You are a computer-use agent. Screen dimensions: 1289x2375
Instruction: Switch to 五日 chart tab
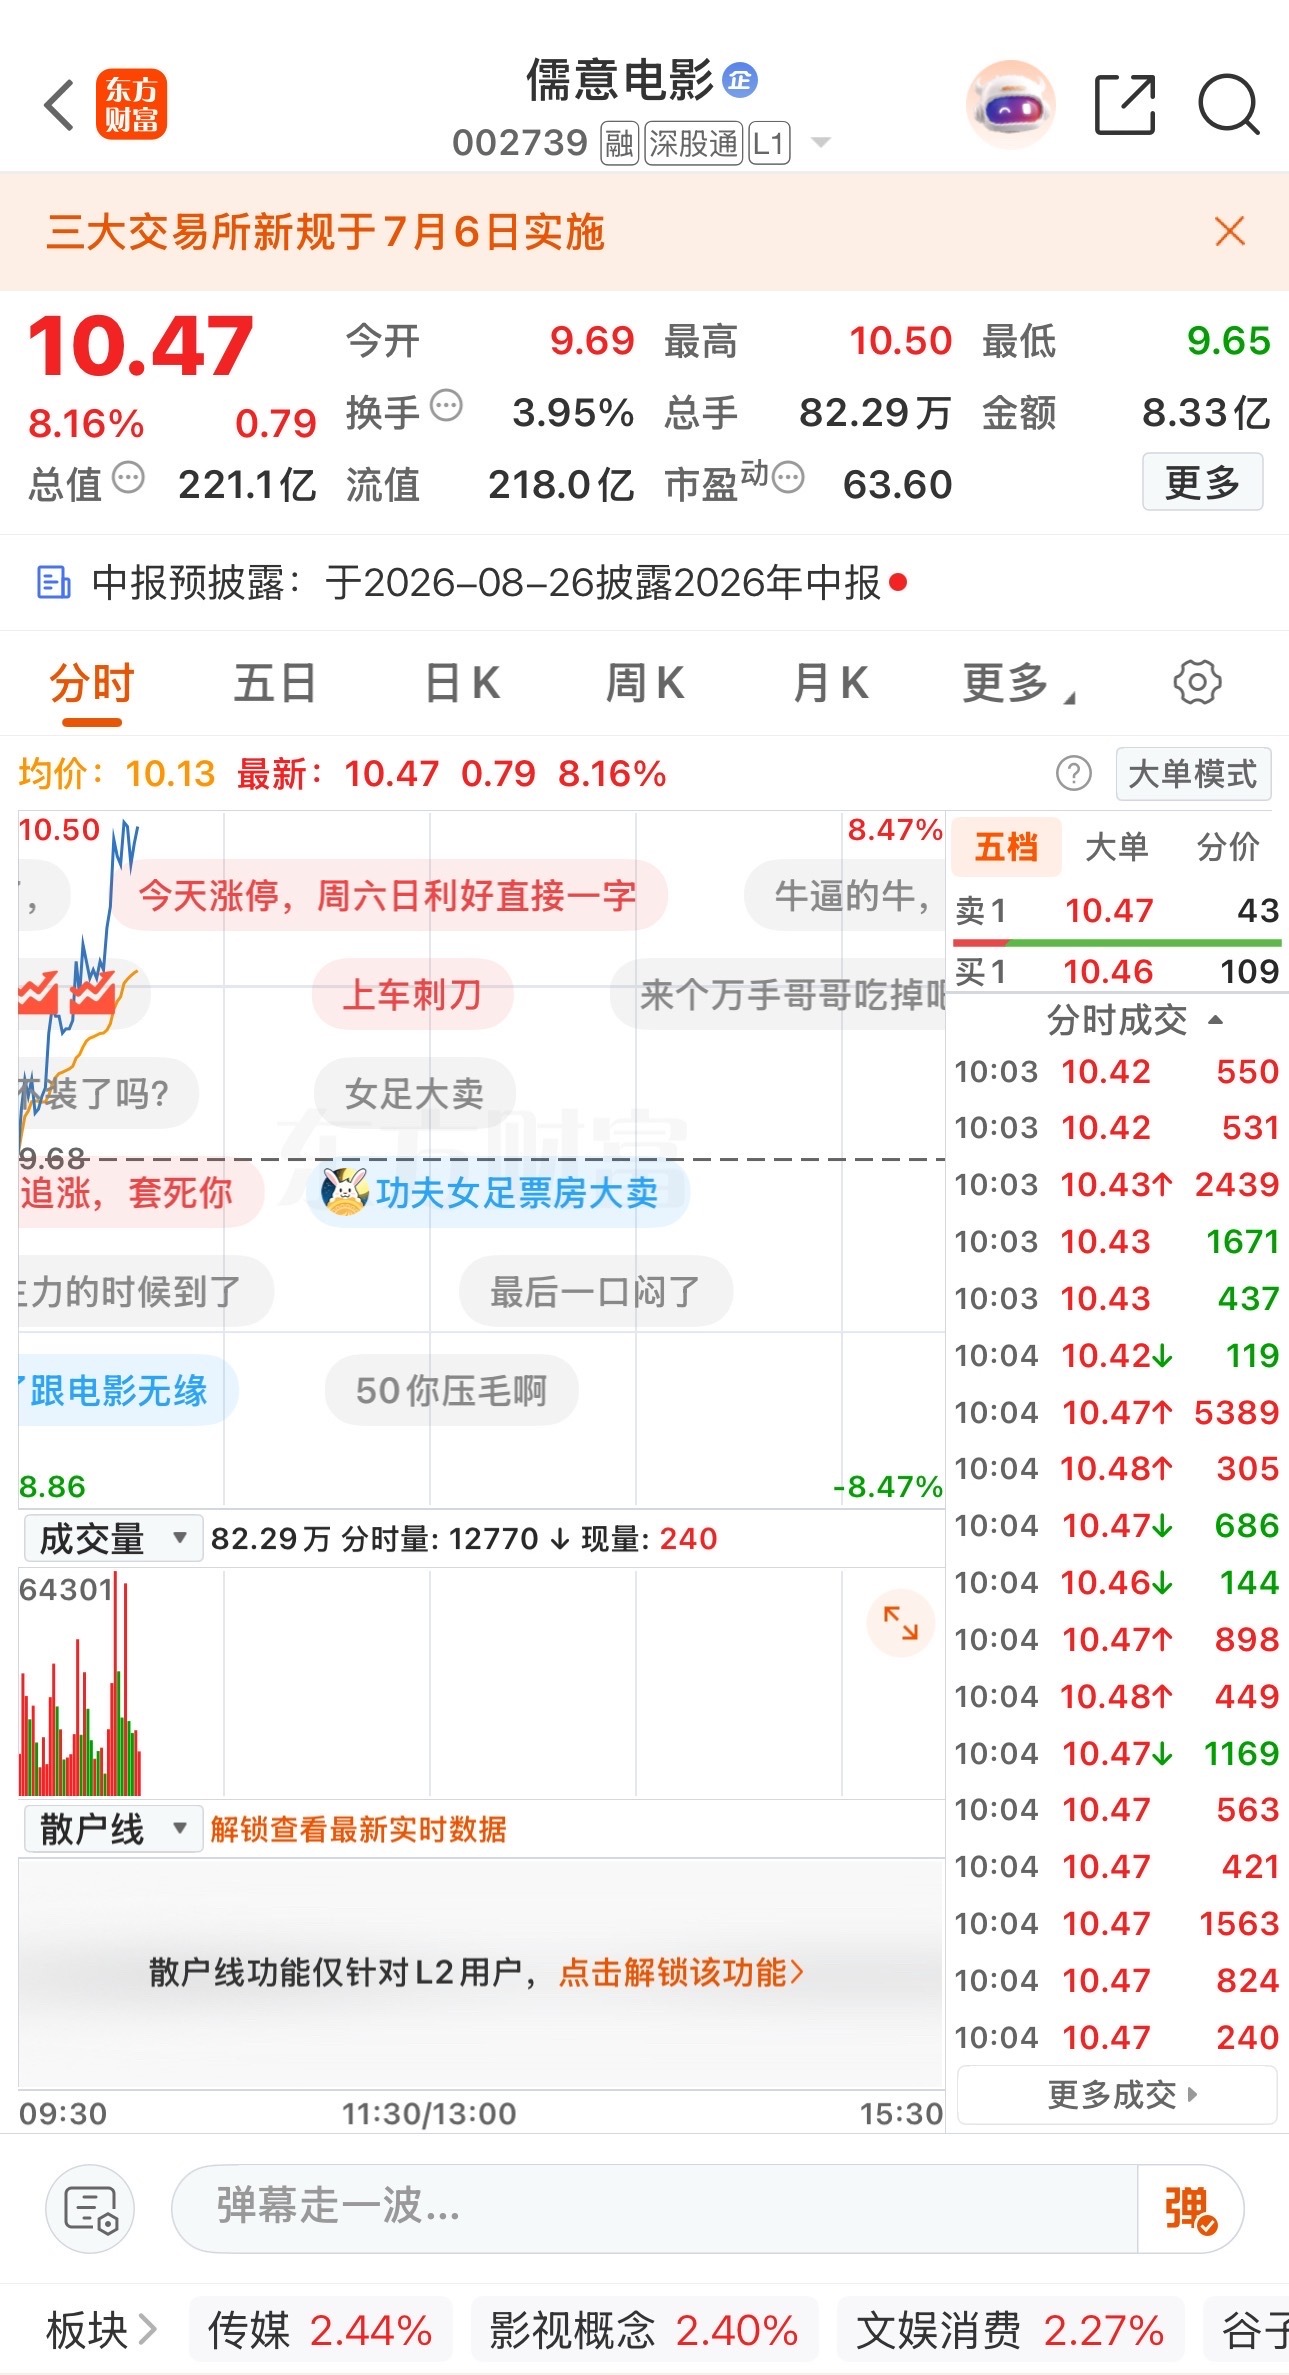275,685
